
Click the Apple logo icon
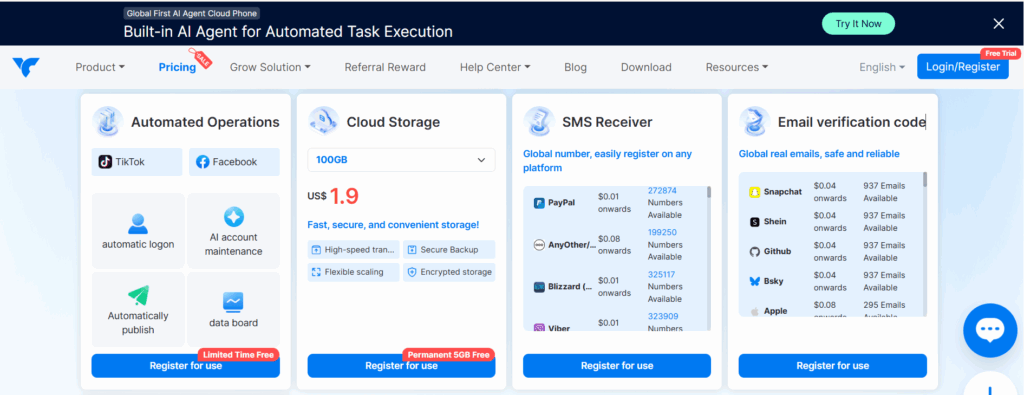click(755, 311)
